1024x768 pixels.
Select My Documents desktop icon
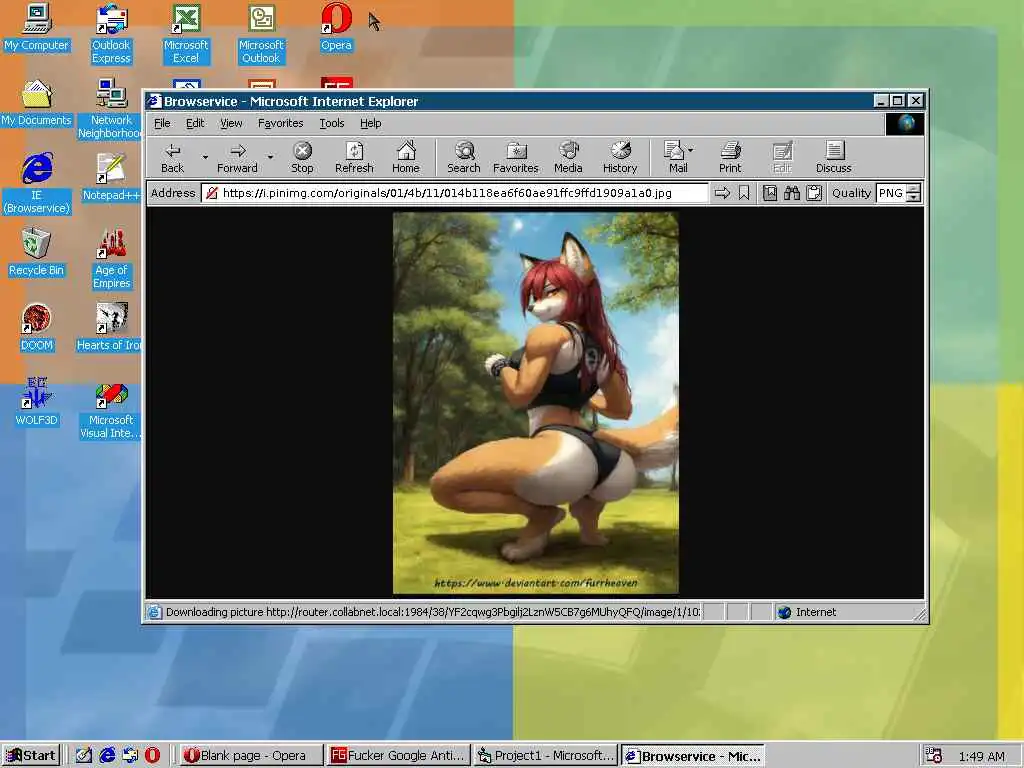[37, 103]
